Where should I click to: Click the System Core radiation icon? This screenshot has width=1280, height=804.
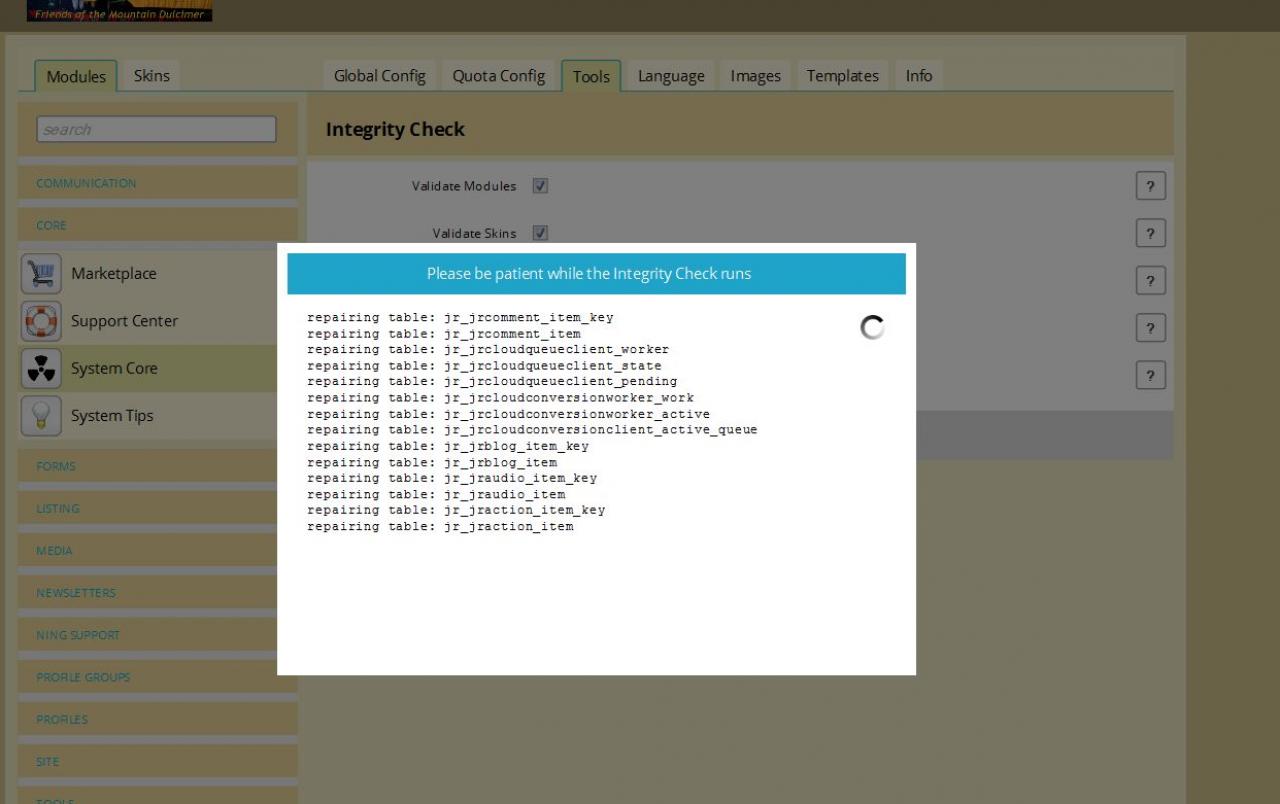click(41, 369)
